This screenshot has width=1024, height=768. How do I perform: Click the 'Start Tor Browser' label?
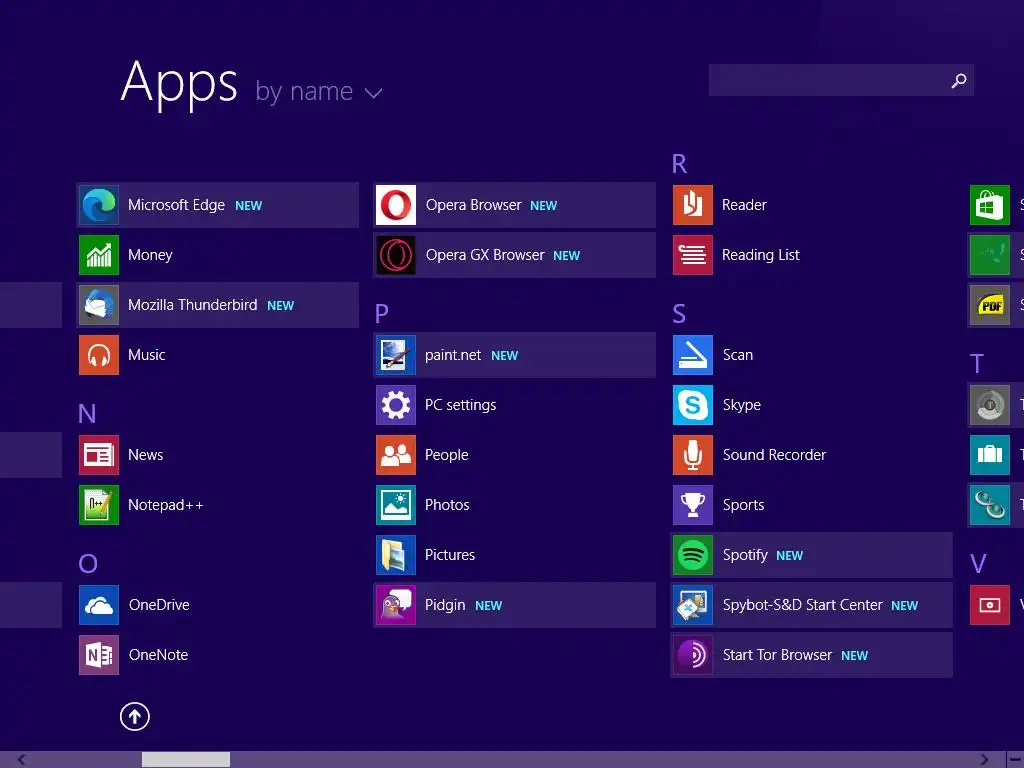coord(777,654)
